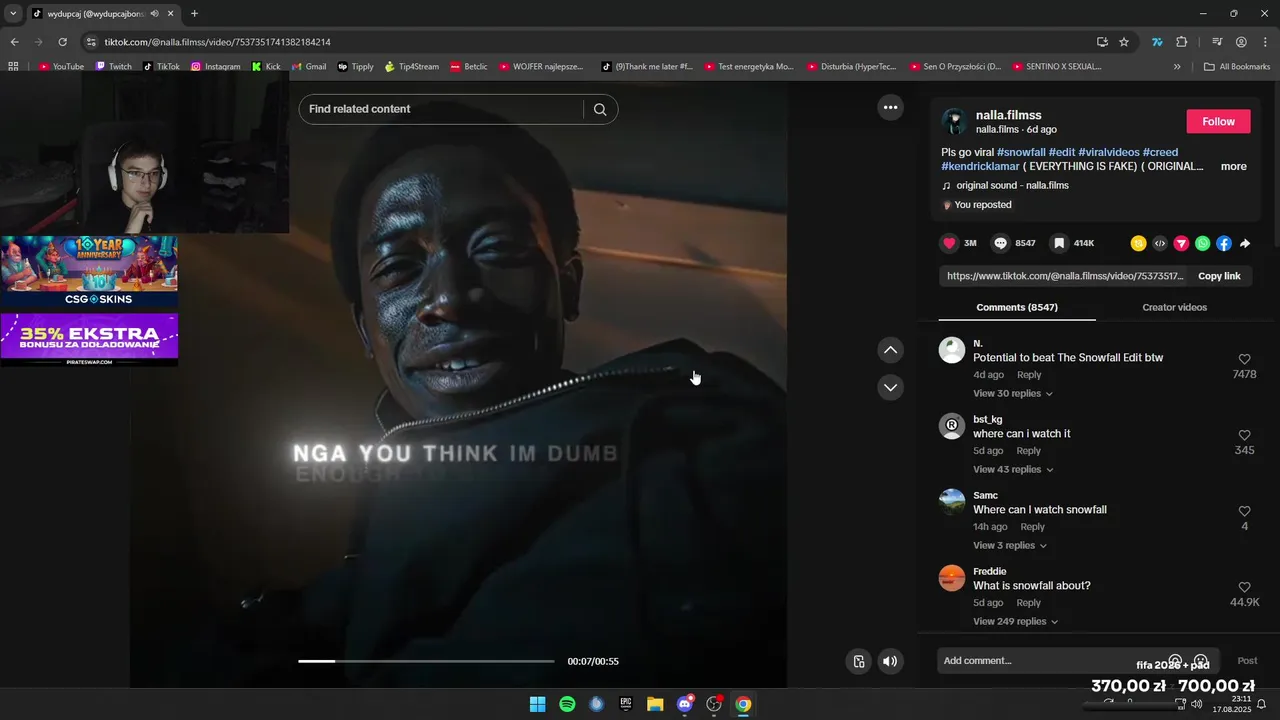Save video using the bookmark icon
The image size is (1280, 720).
click(1059, 243)
